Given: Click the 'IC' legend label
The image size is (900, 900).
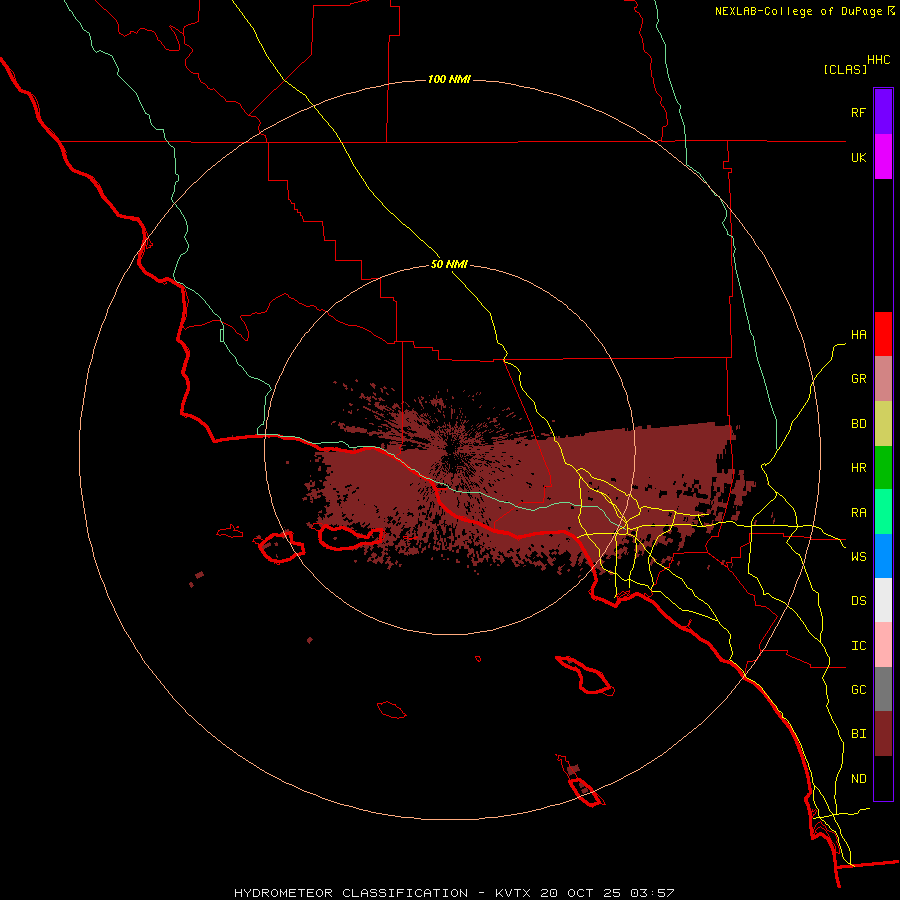Looking at the screenshot, I should pyautogui.click(x=858, y=646).
